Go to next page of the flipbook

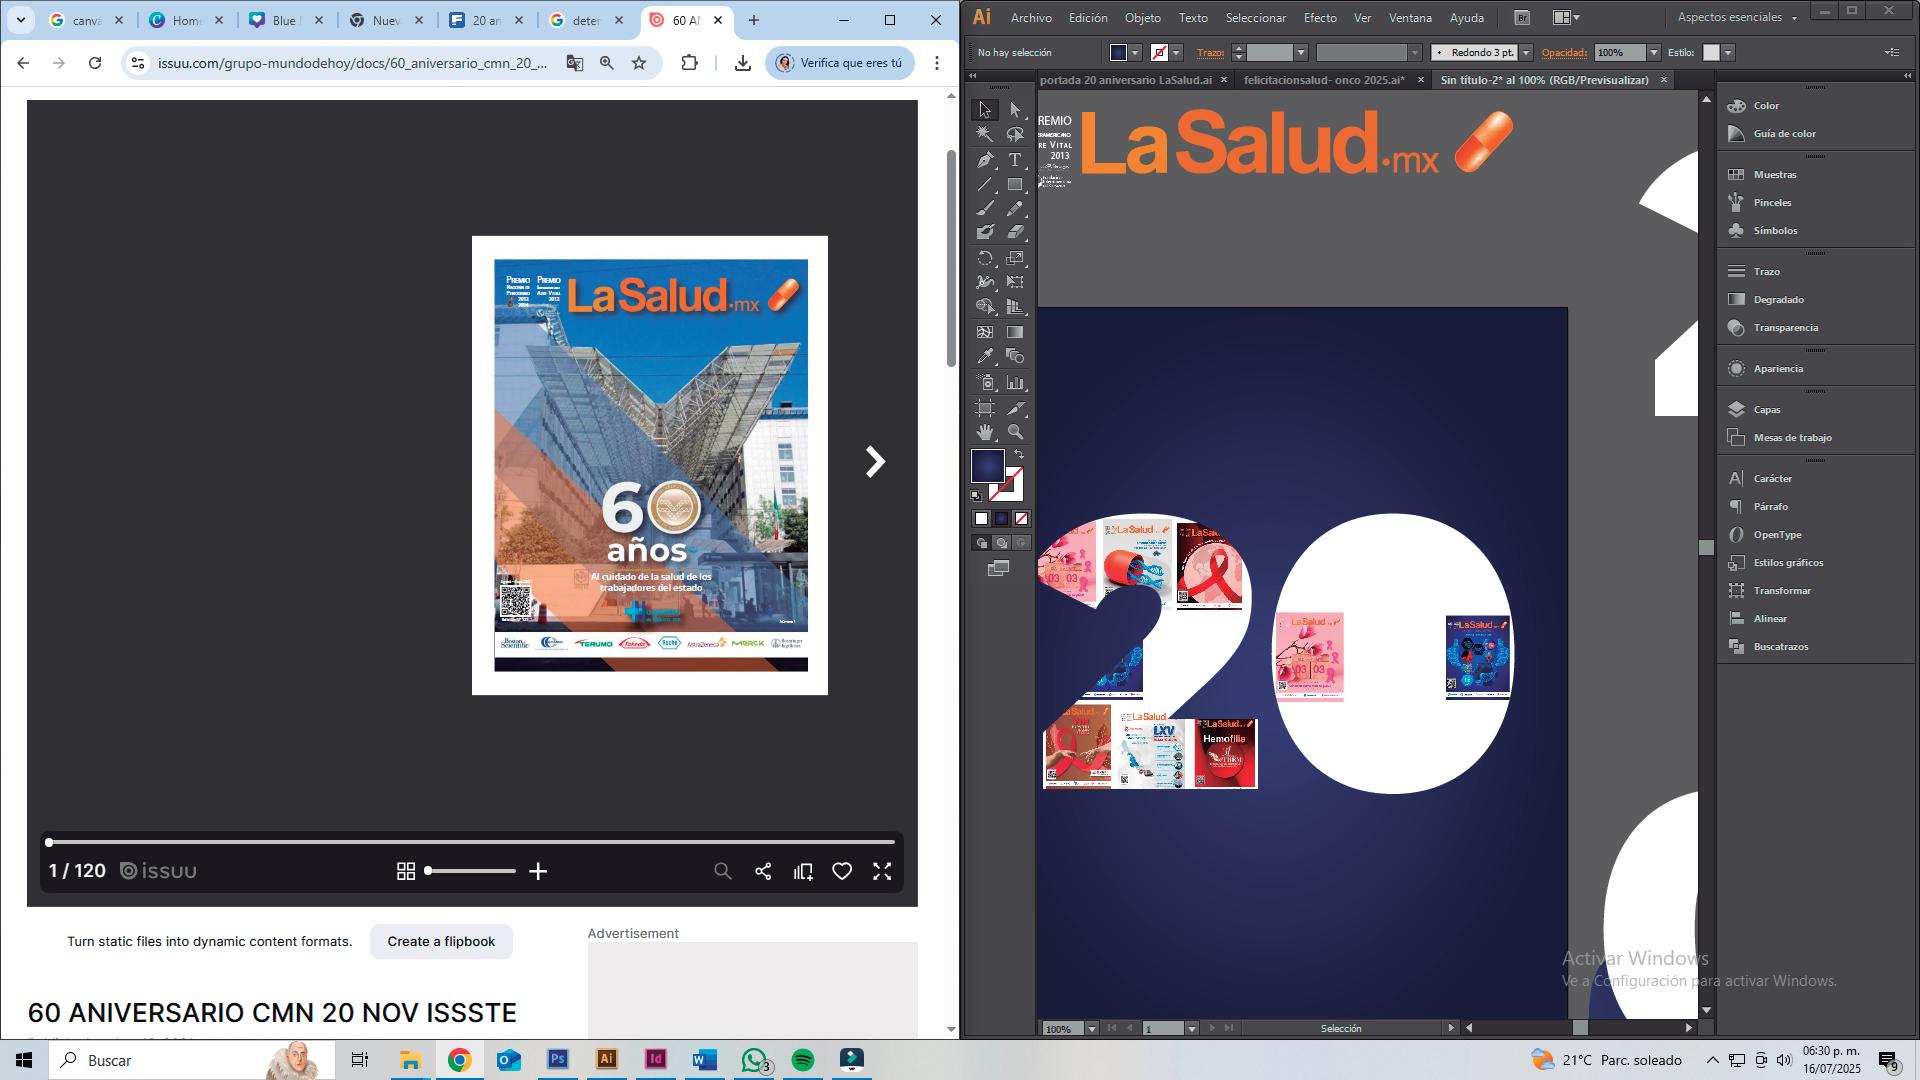point(875,462)
